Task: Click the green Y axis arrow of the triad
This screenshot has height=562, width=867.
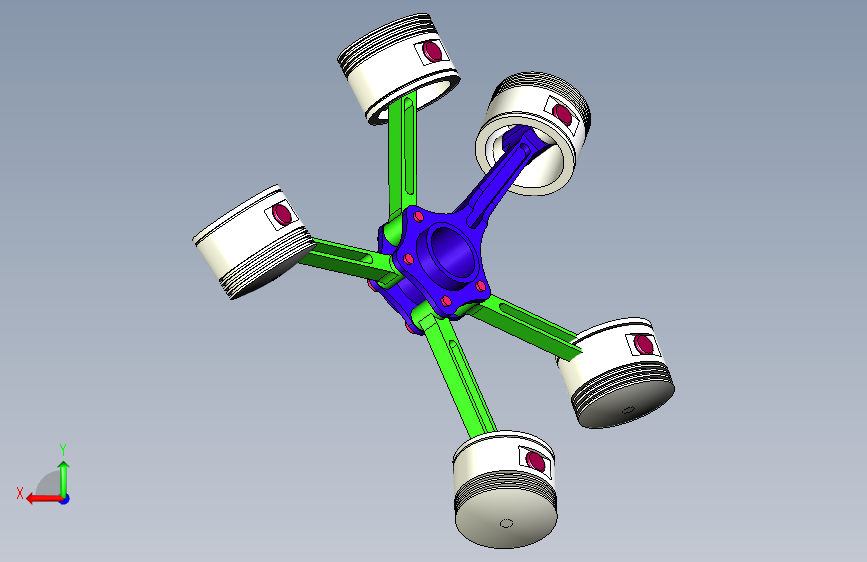Action: tap(64, 478)
